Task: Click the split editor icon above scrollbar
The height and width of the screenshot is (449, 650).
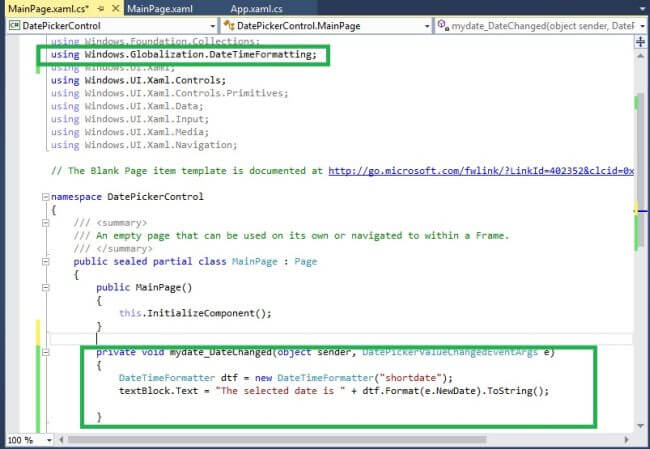Action: click(x=640, y=41)
